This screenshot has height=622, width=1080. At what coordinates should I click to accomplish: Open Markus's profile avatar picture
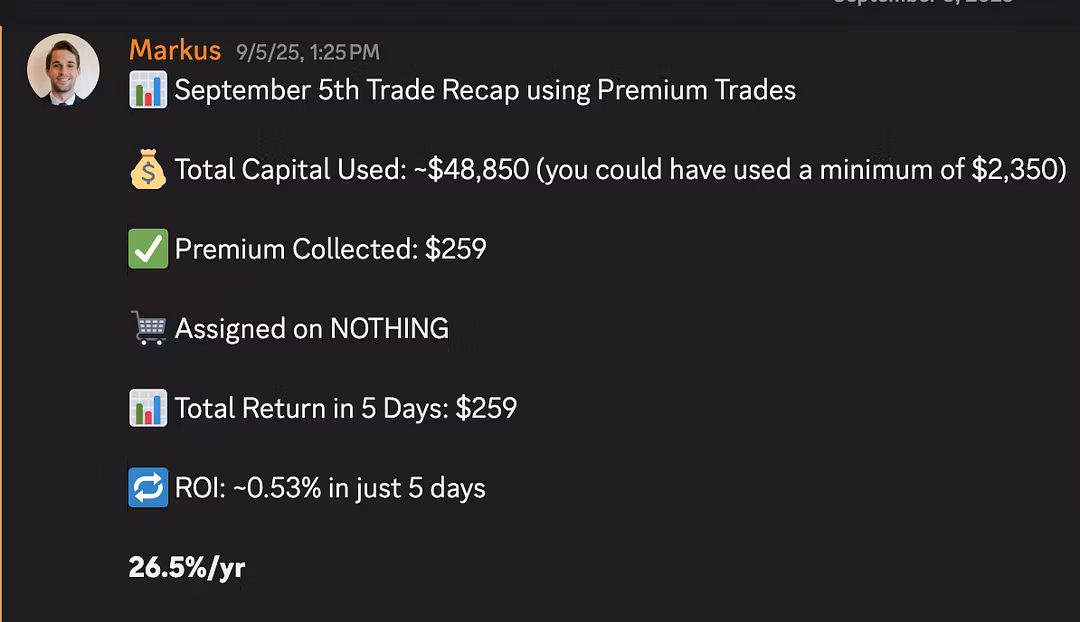[63, 68]
